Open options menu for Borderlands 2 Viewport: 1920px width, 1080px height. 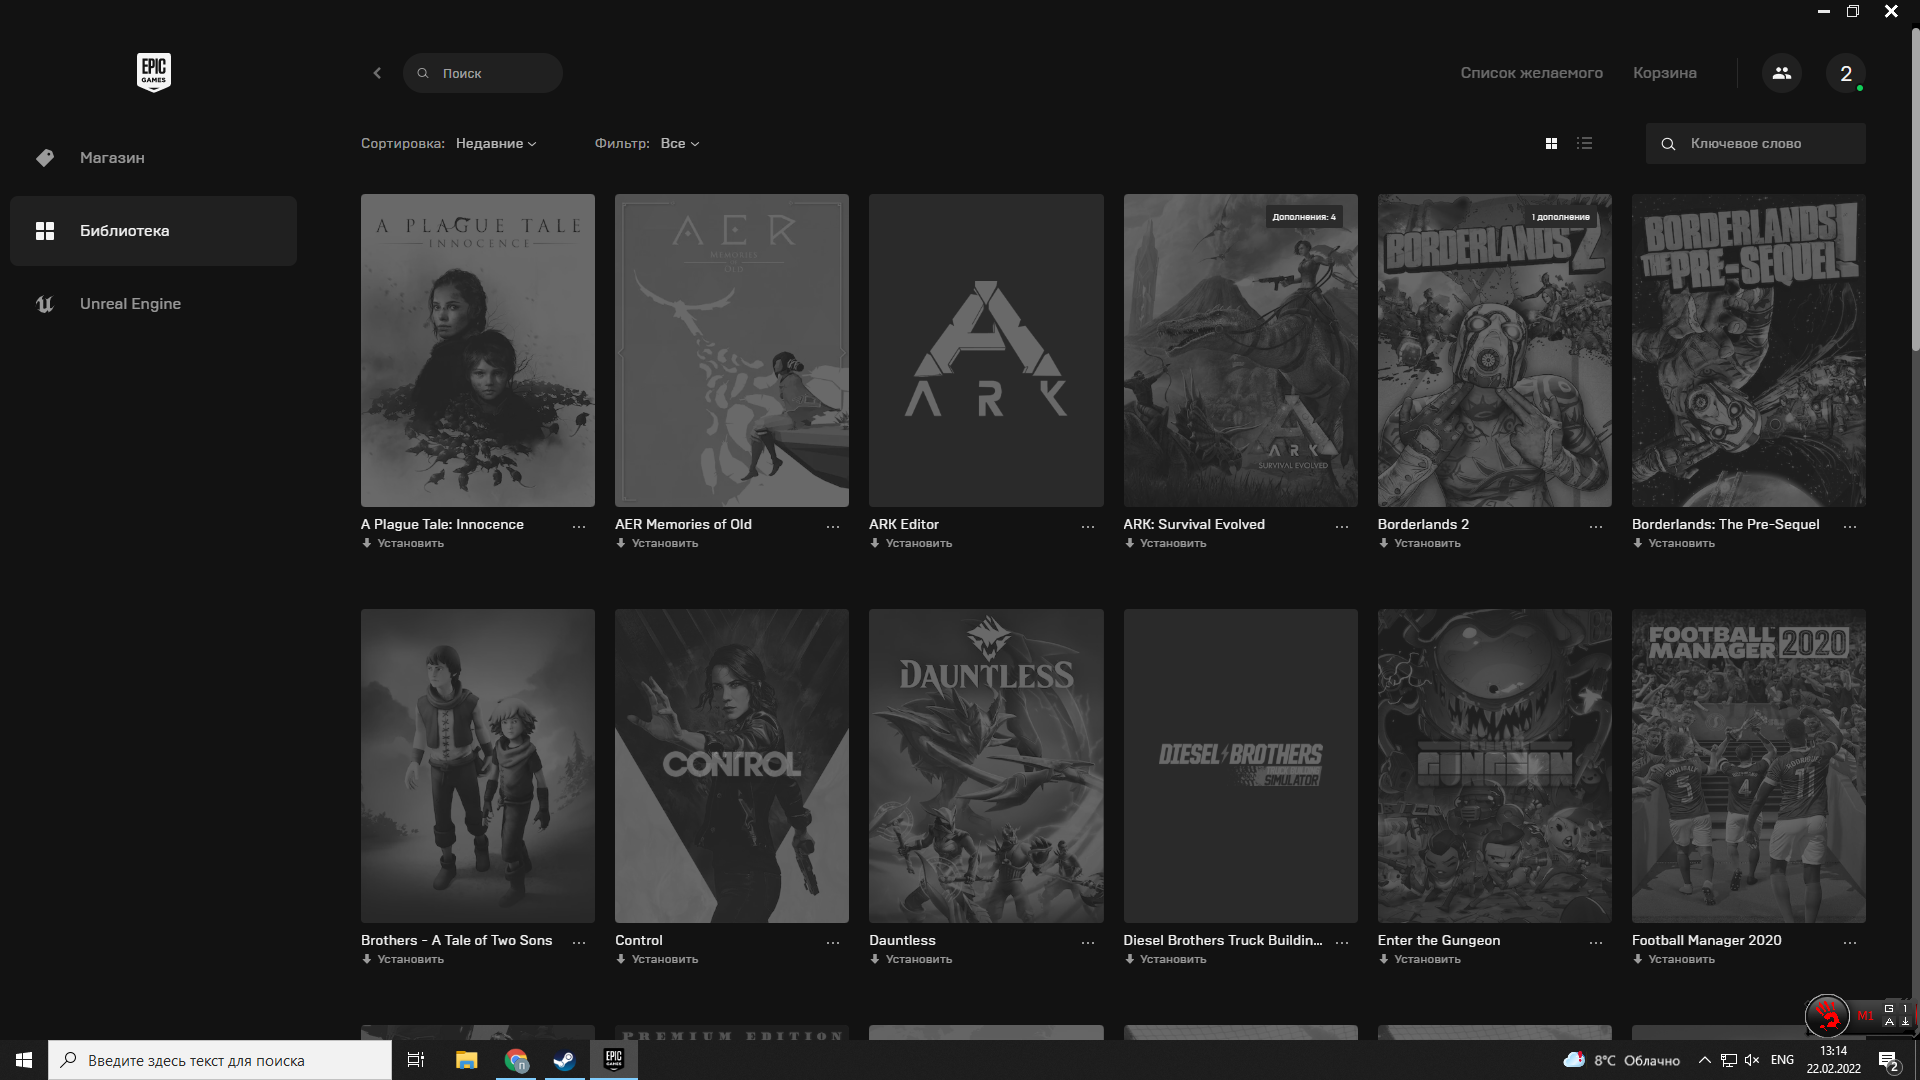(x=1596, y=526)
